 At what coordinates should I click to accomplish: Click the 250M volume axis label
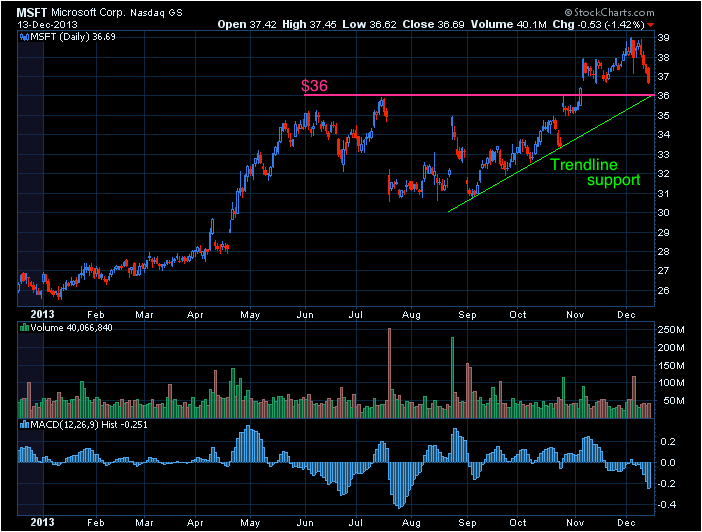pos(671,330)
